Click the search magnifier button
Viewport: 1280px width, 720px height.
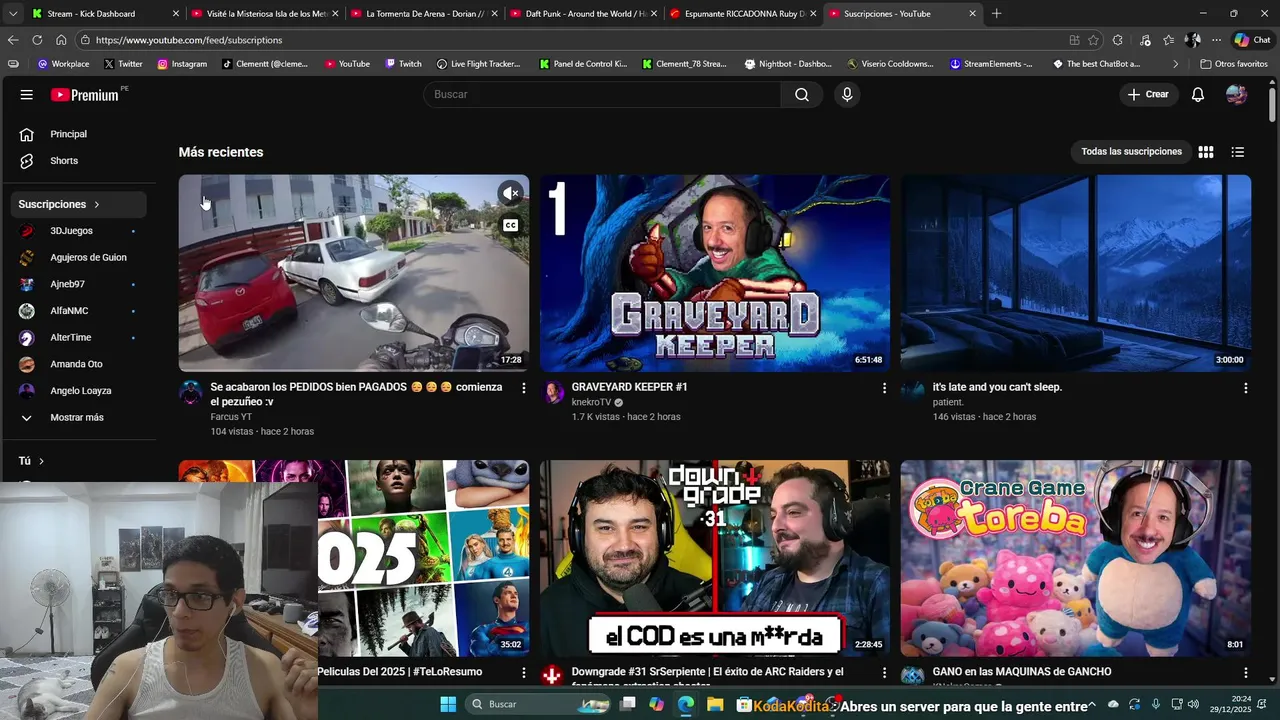802,94
